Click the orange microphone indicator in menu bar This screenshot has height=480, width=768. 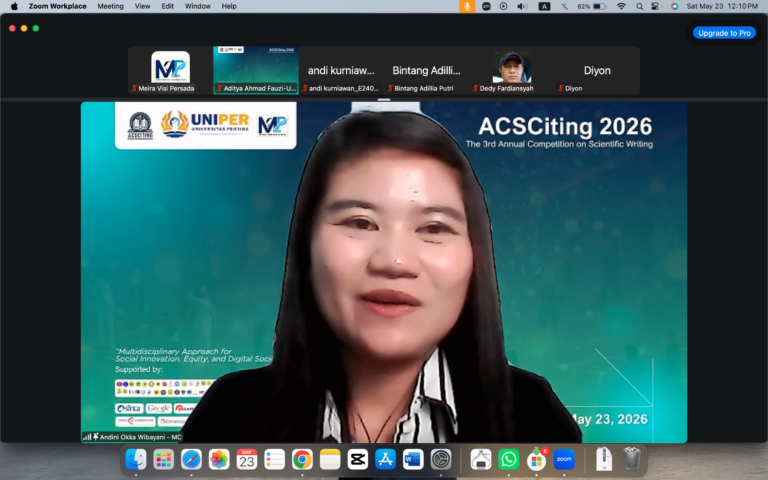[467, 6]
